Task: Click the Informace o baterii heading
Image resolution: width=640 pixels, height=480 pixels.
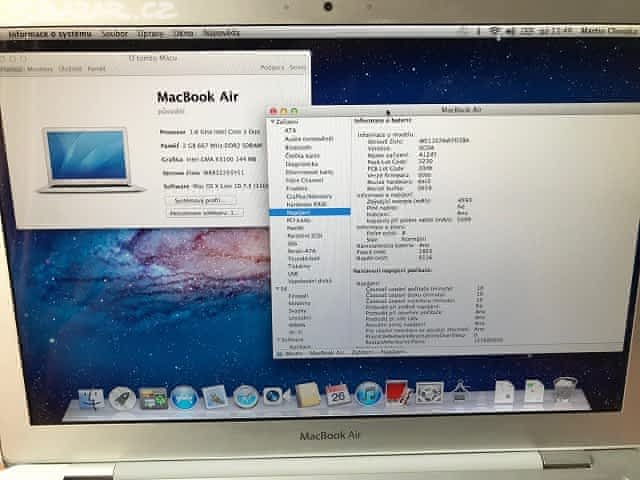Action: (x=383, y=121)
